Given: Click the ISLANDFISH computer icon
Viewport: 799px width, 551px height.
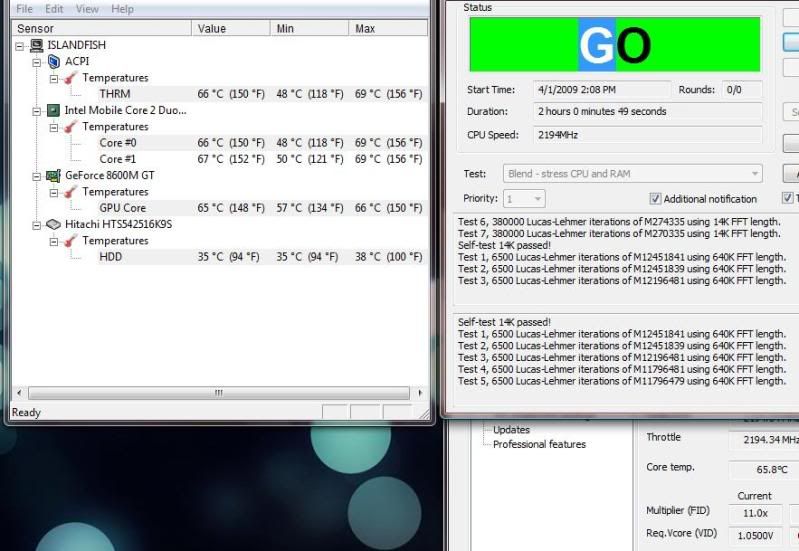Looking at the screenshot, I should pyautogui.click(x=37, y=45).
